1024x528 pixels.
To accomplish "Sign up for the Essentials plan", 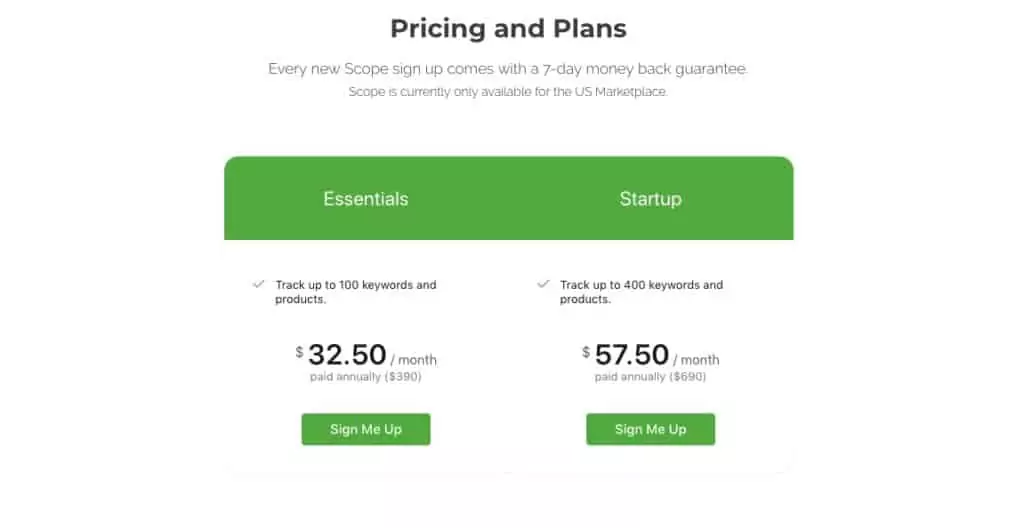I will 366,429.
